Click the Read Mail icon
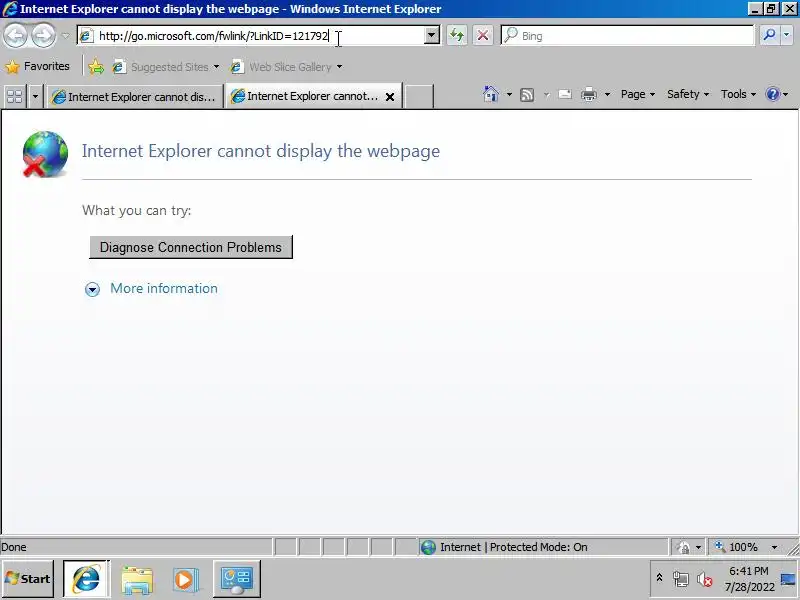 click(565, 94)
